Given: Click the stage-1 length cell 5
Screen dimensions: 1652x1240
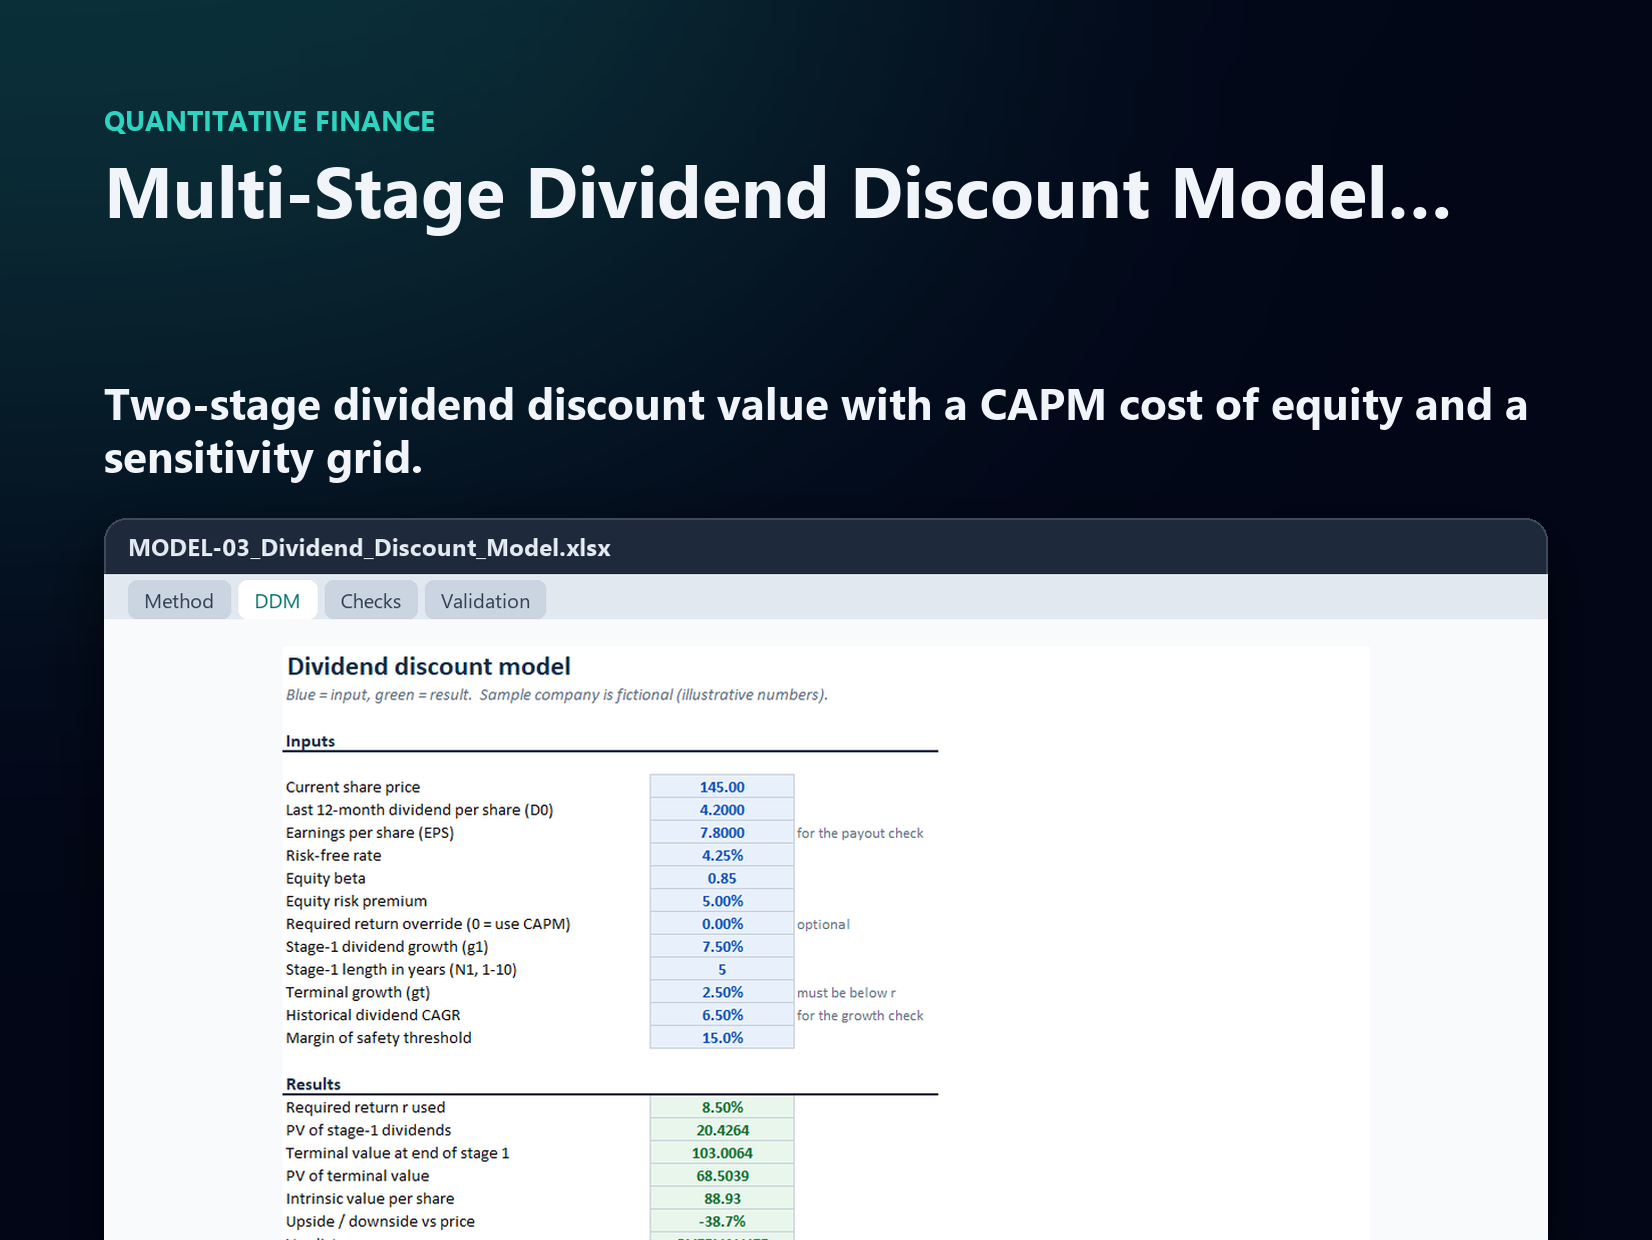Looking at the screenshot, I should tap(722, 970).
